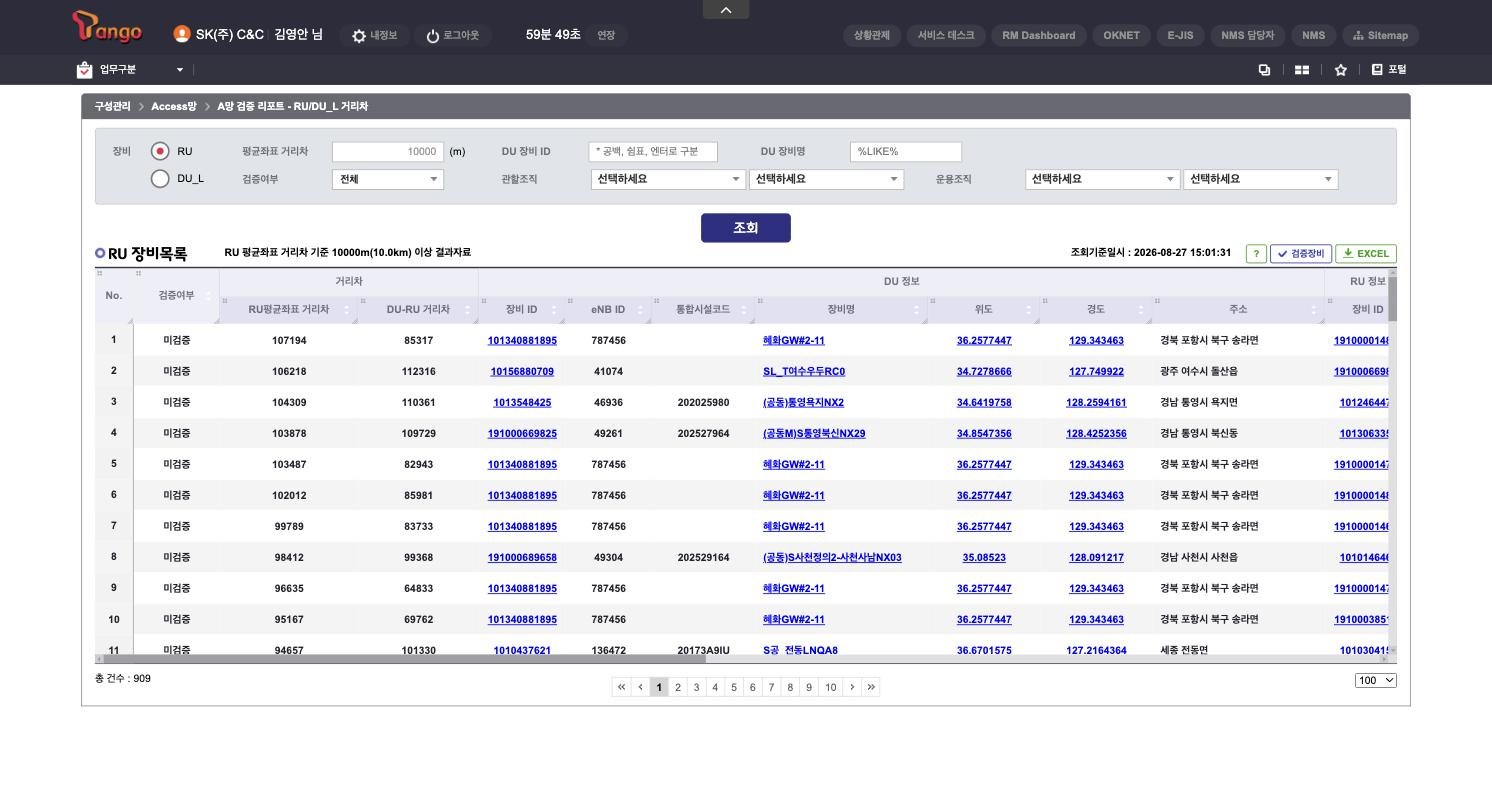Open the 검증여부 dropdown showing 전체

pos(388,179)
